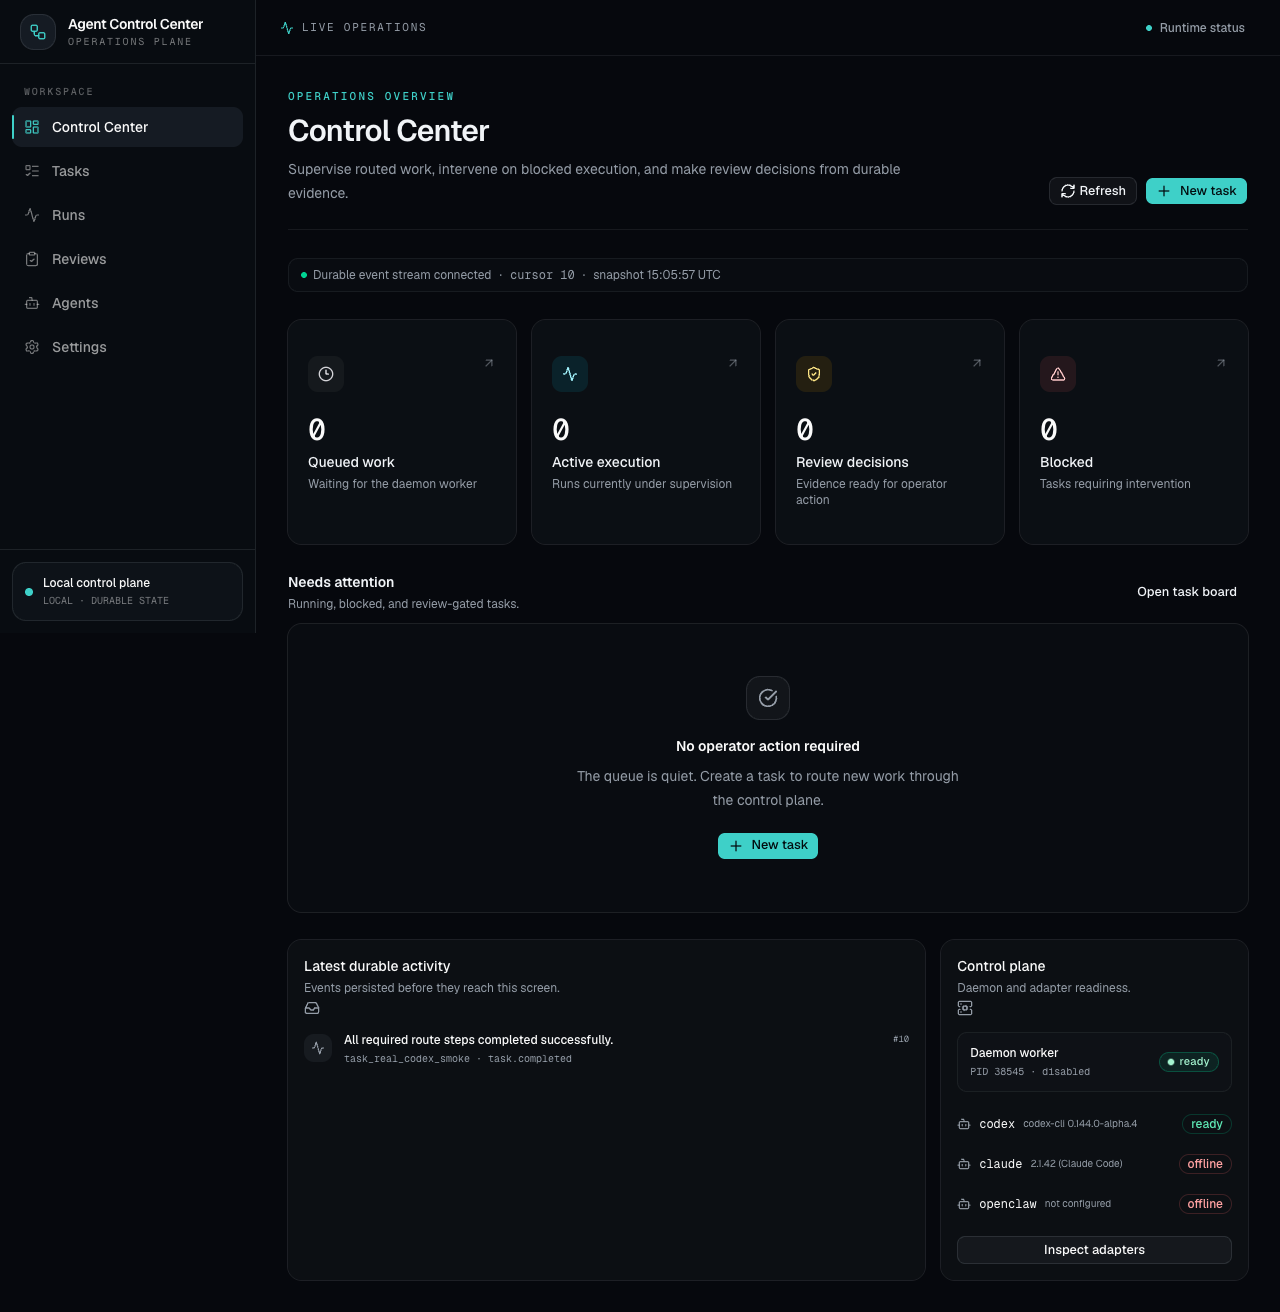Open task board link
1280x1312 pixels.
point(1187,592)
